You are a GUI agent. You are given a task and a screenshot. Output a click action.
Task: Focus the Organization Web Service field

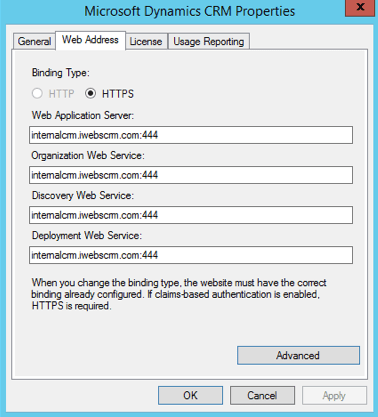tap(191, 175)
